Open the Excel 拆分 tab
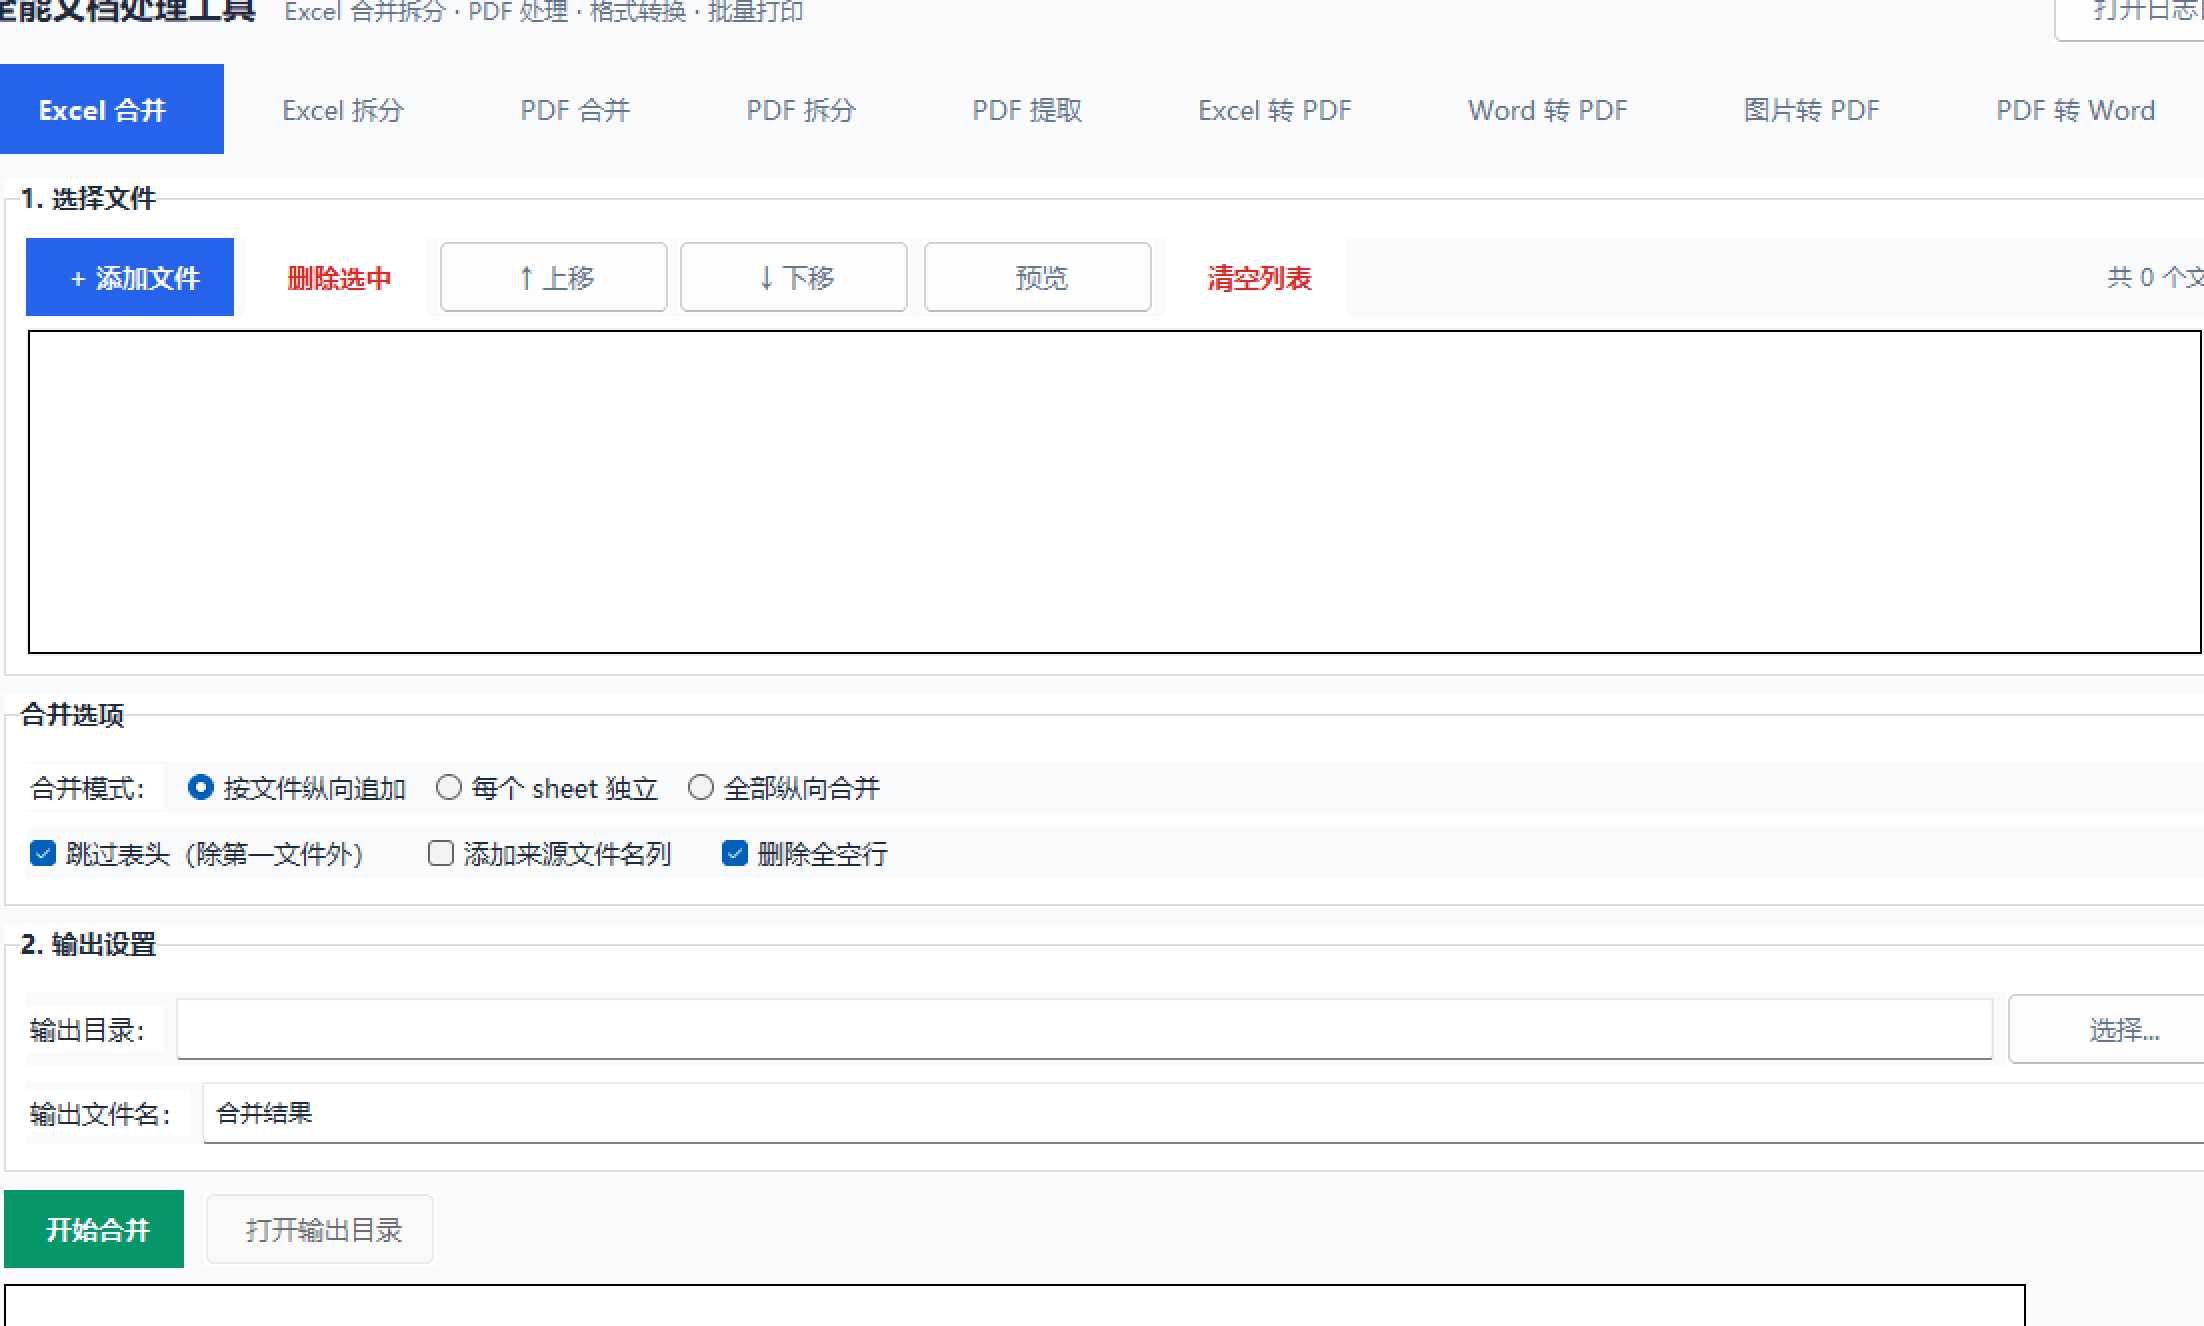The width and height of the screenshot is (2204, 1326). click(342, 109)
